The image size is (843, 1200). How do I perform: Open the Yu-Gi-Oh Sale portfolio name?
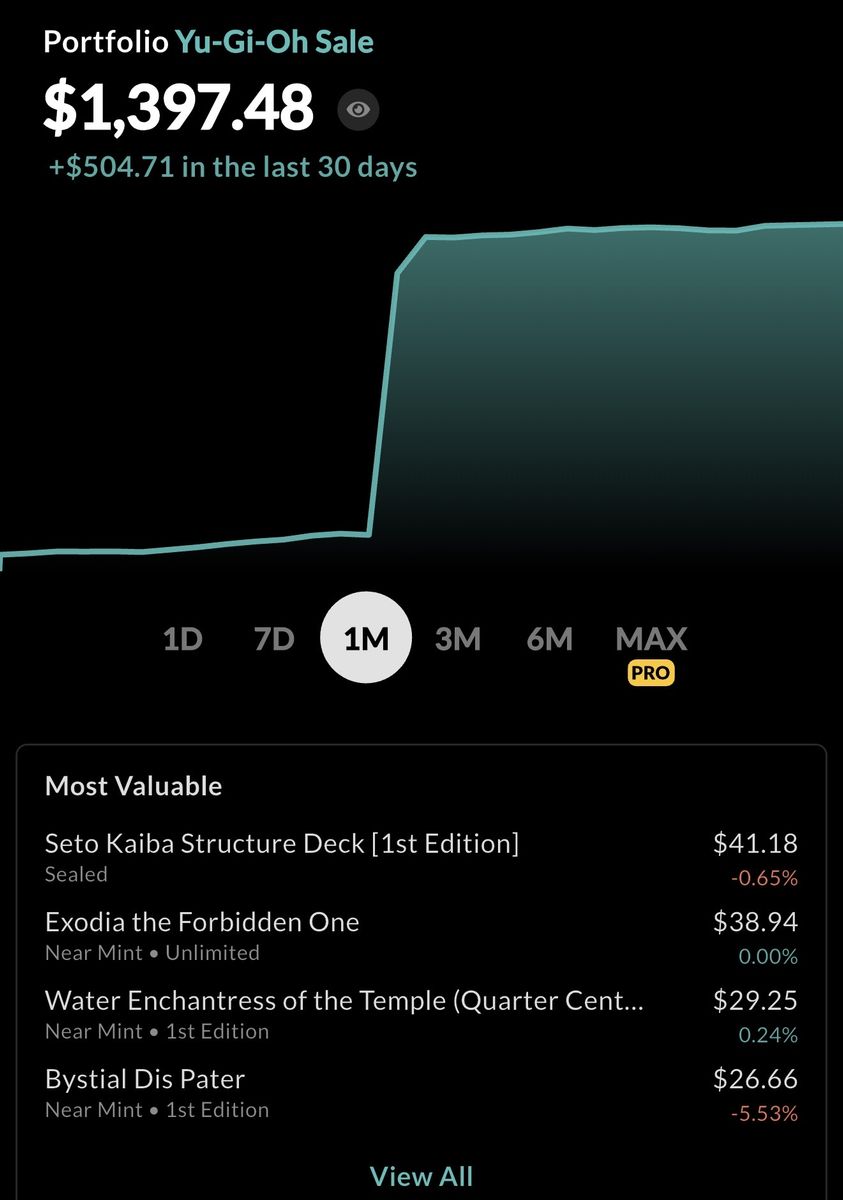[x=275, y=42]
